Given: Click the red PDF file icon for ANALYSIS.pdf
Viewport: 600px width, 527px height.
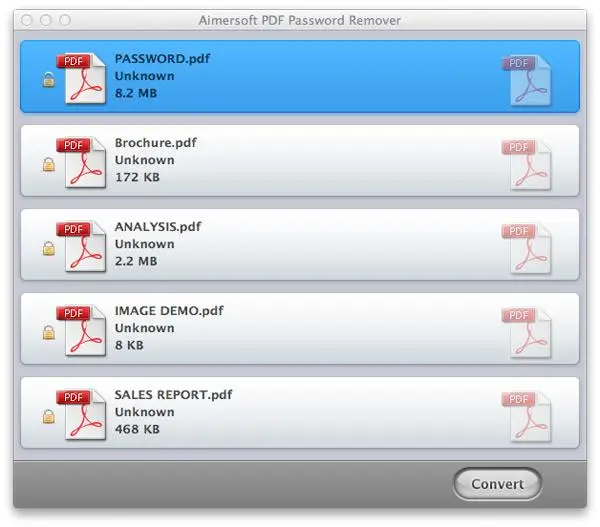Looking at the screenshot, I should click(x=82, y=246).
